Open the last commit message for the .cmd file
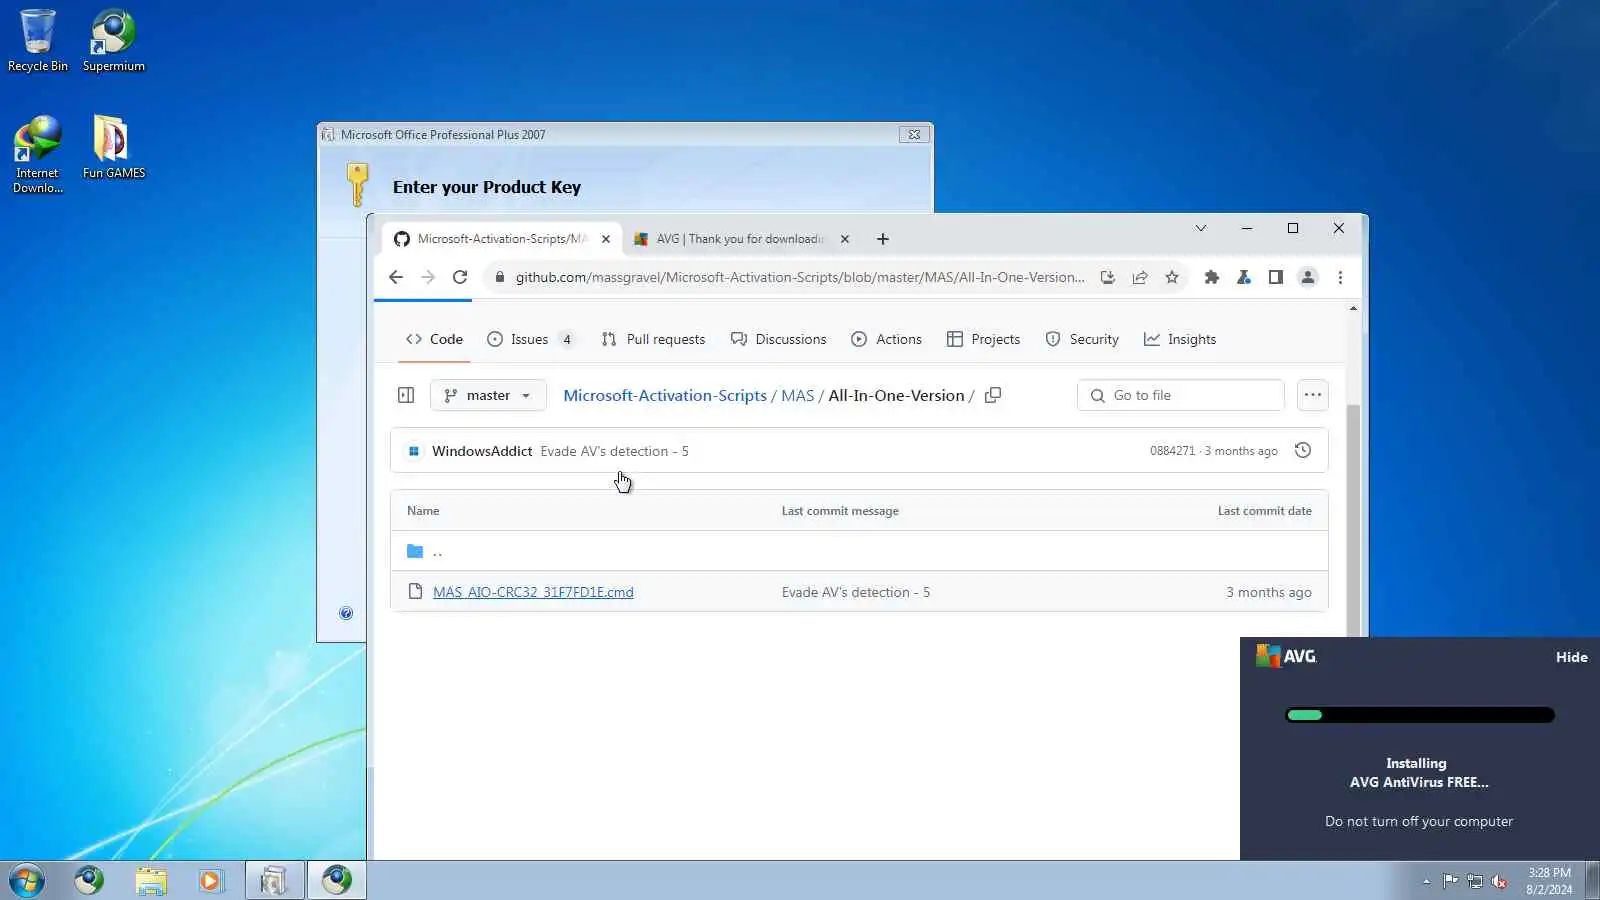 (x=856, y=592)
